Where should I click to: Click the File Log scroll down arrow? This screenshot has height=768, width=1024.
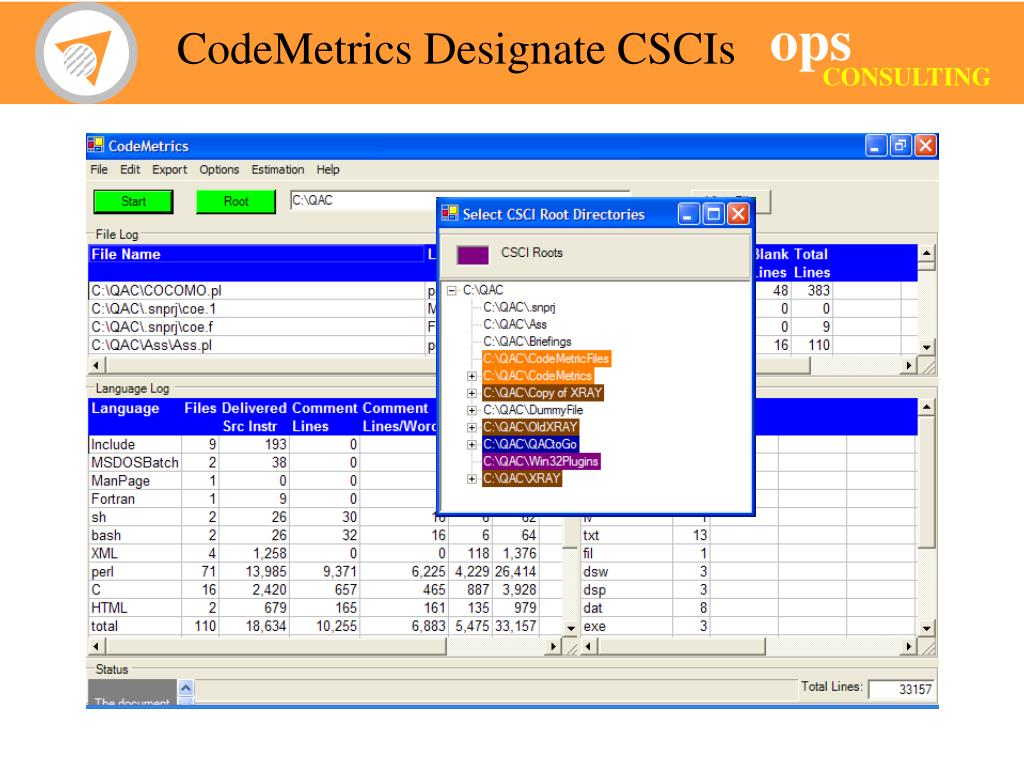pos(927,347)
